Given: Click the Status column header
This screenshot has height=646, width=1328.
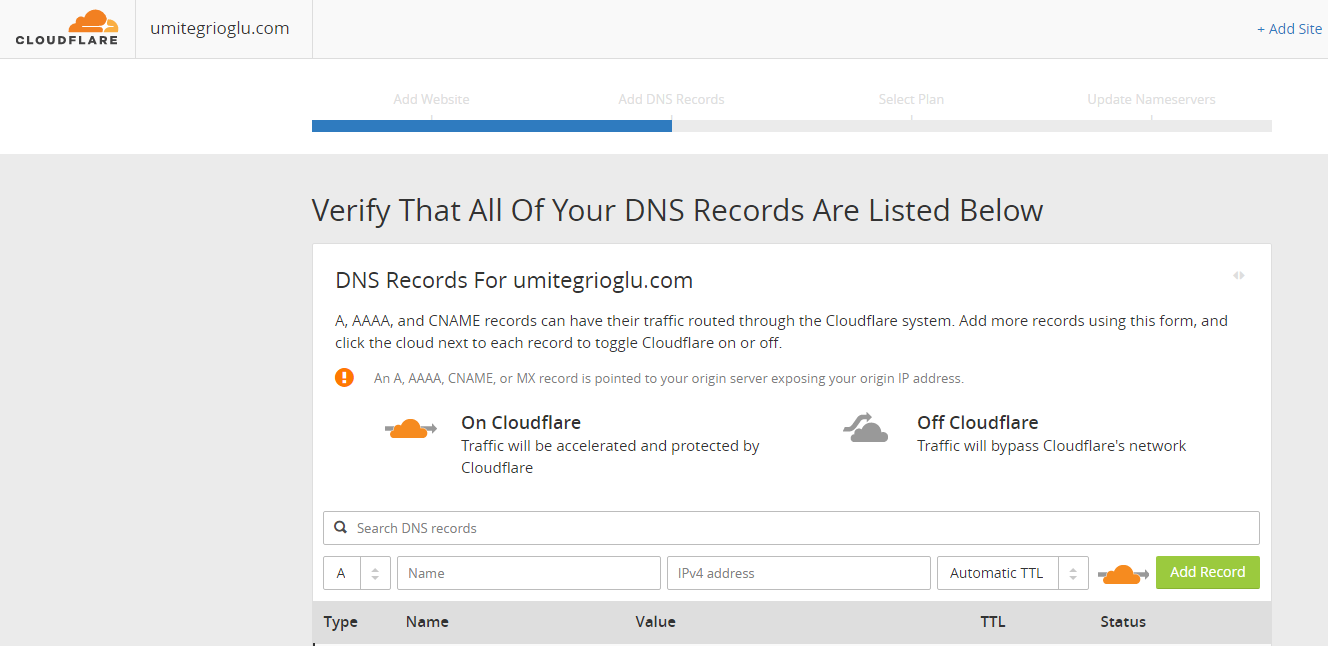Looking at the screenshot, I should pos(1123,622).
